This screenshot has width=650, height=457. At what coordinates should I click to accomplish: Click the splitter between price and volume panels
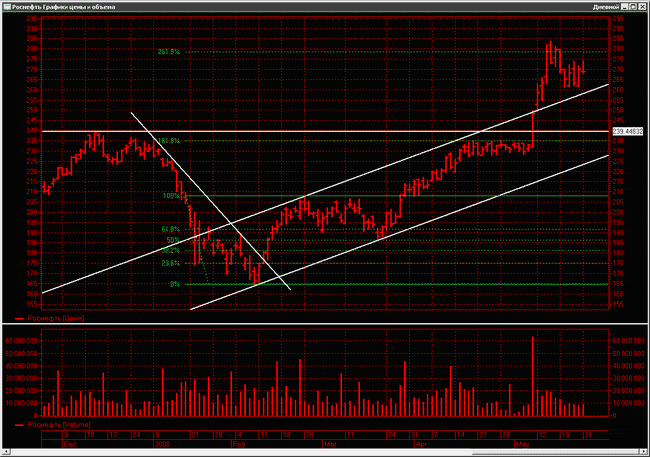click(325, 323)
